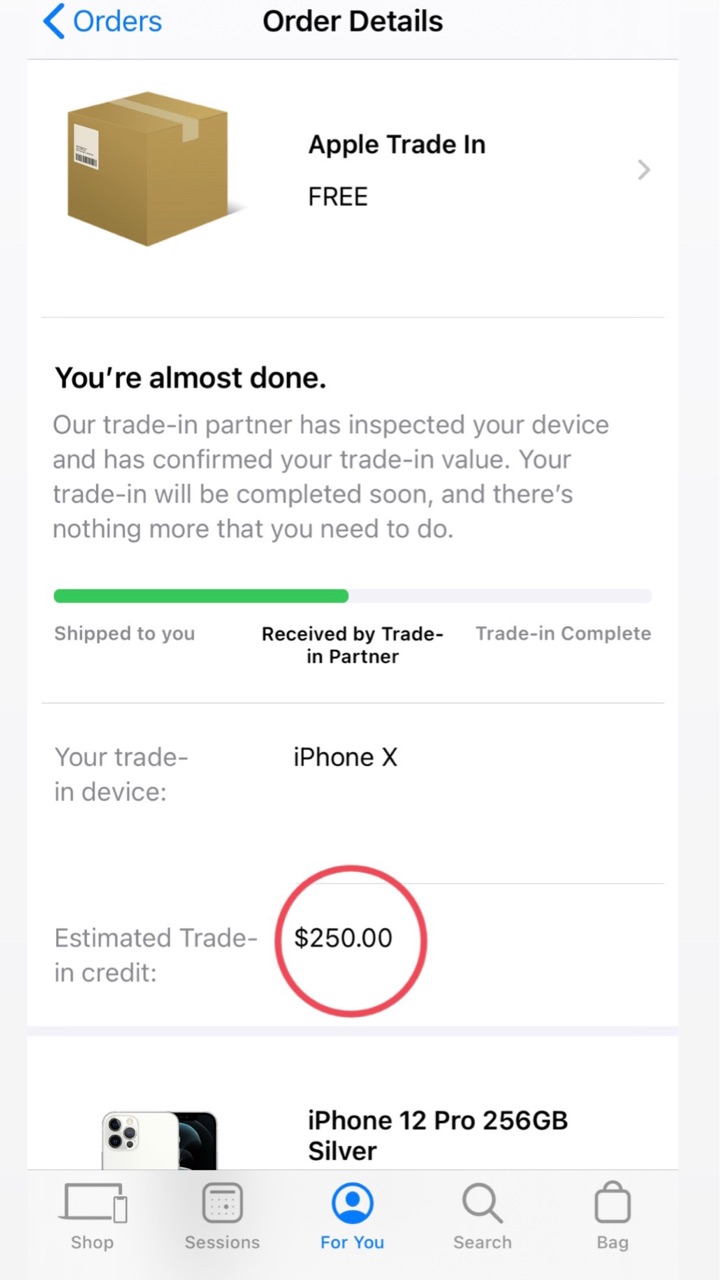Select Trade-in Complete step label
The height and width of the screenshot is (1280, 720).
563,633
